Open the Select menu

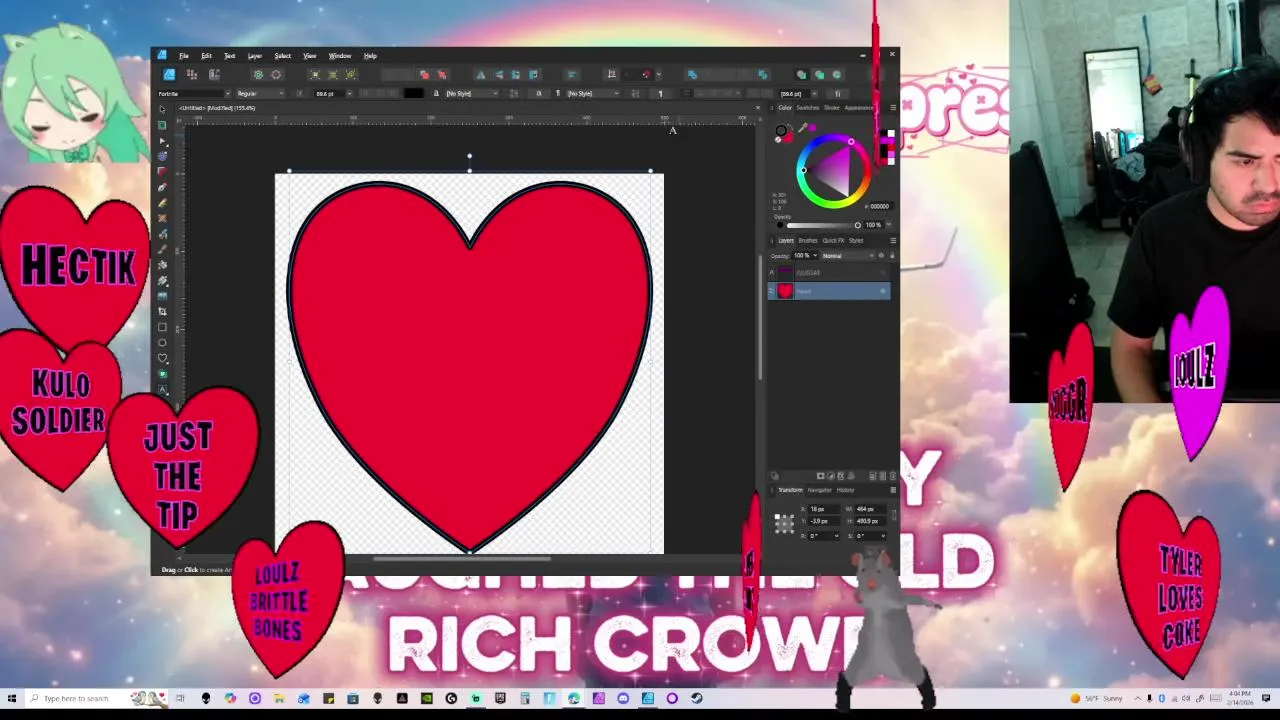coord(283,56)
